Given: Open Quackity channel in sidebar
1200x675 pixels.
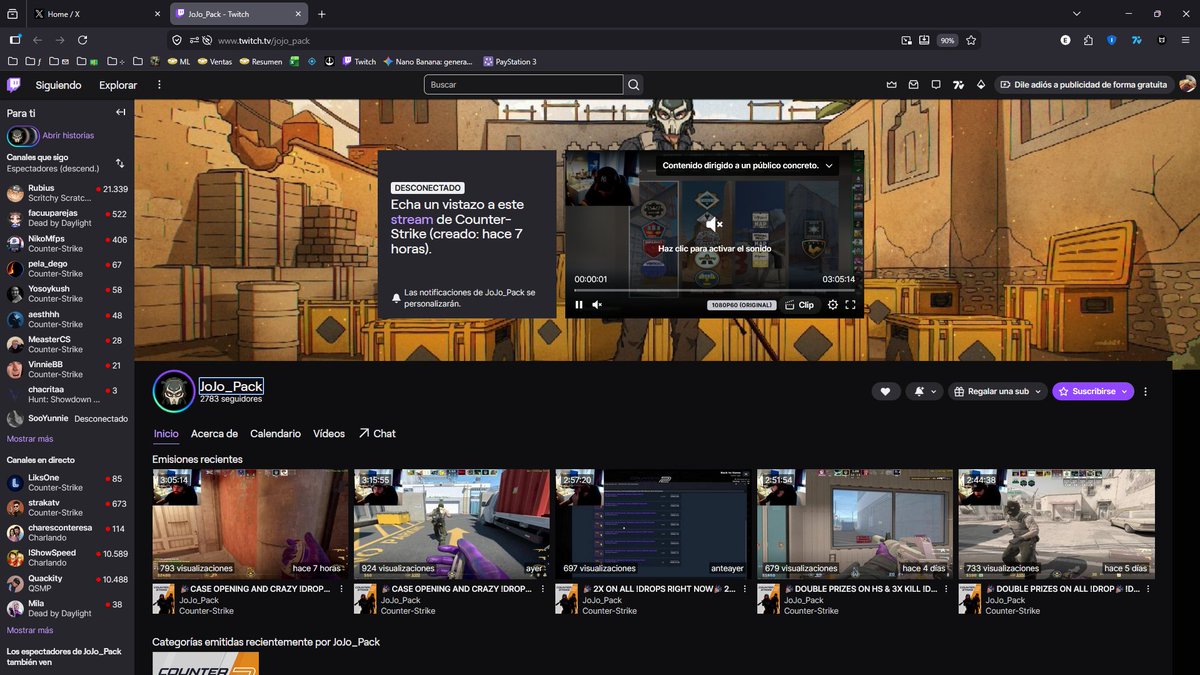Looking at the screenshot, I should 67,583.
